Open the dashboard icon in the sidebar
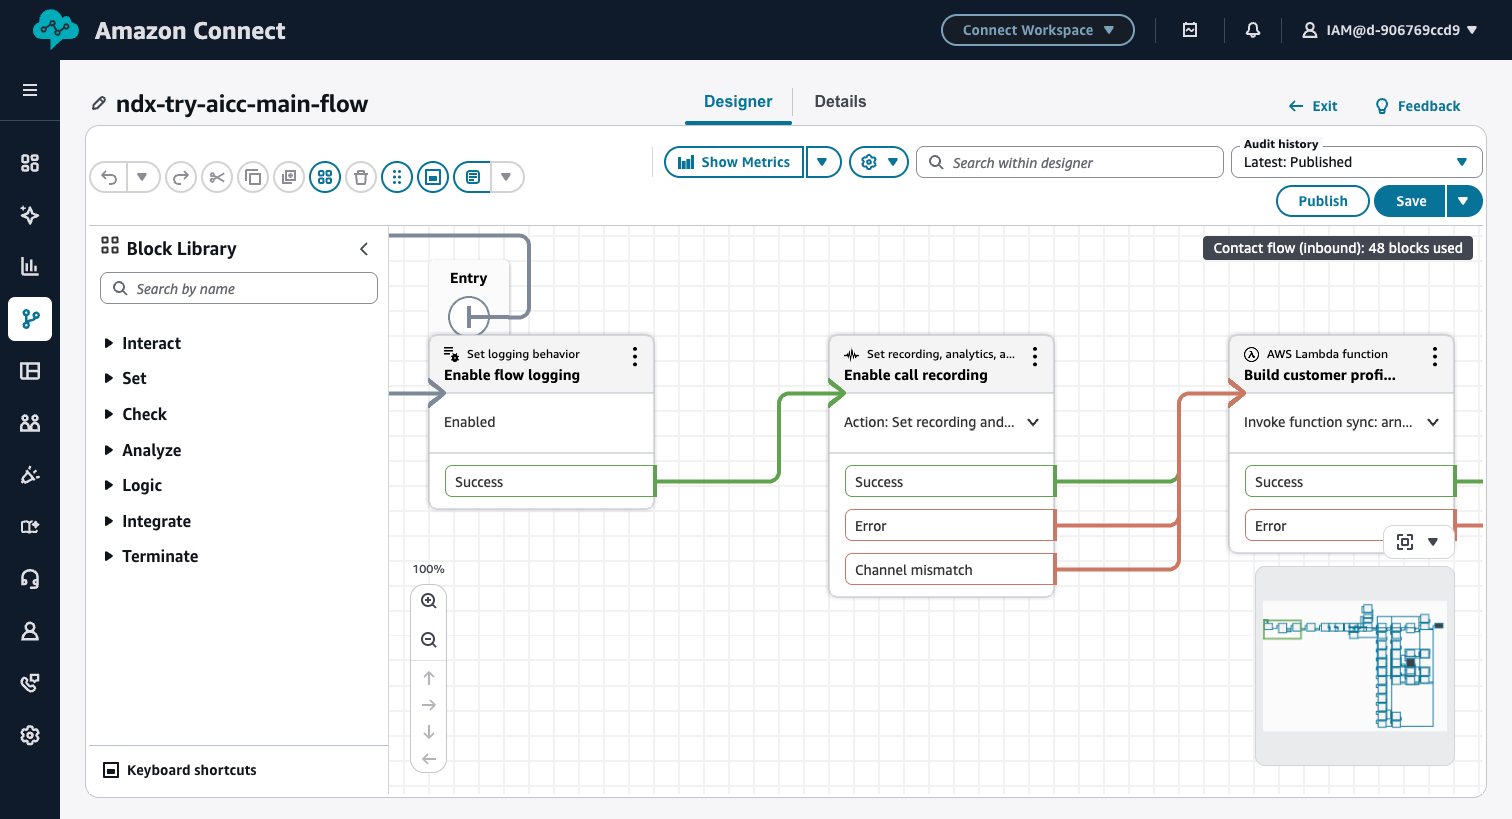The height and width of the screenshot is (819, 1512). point(30,163)
